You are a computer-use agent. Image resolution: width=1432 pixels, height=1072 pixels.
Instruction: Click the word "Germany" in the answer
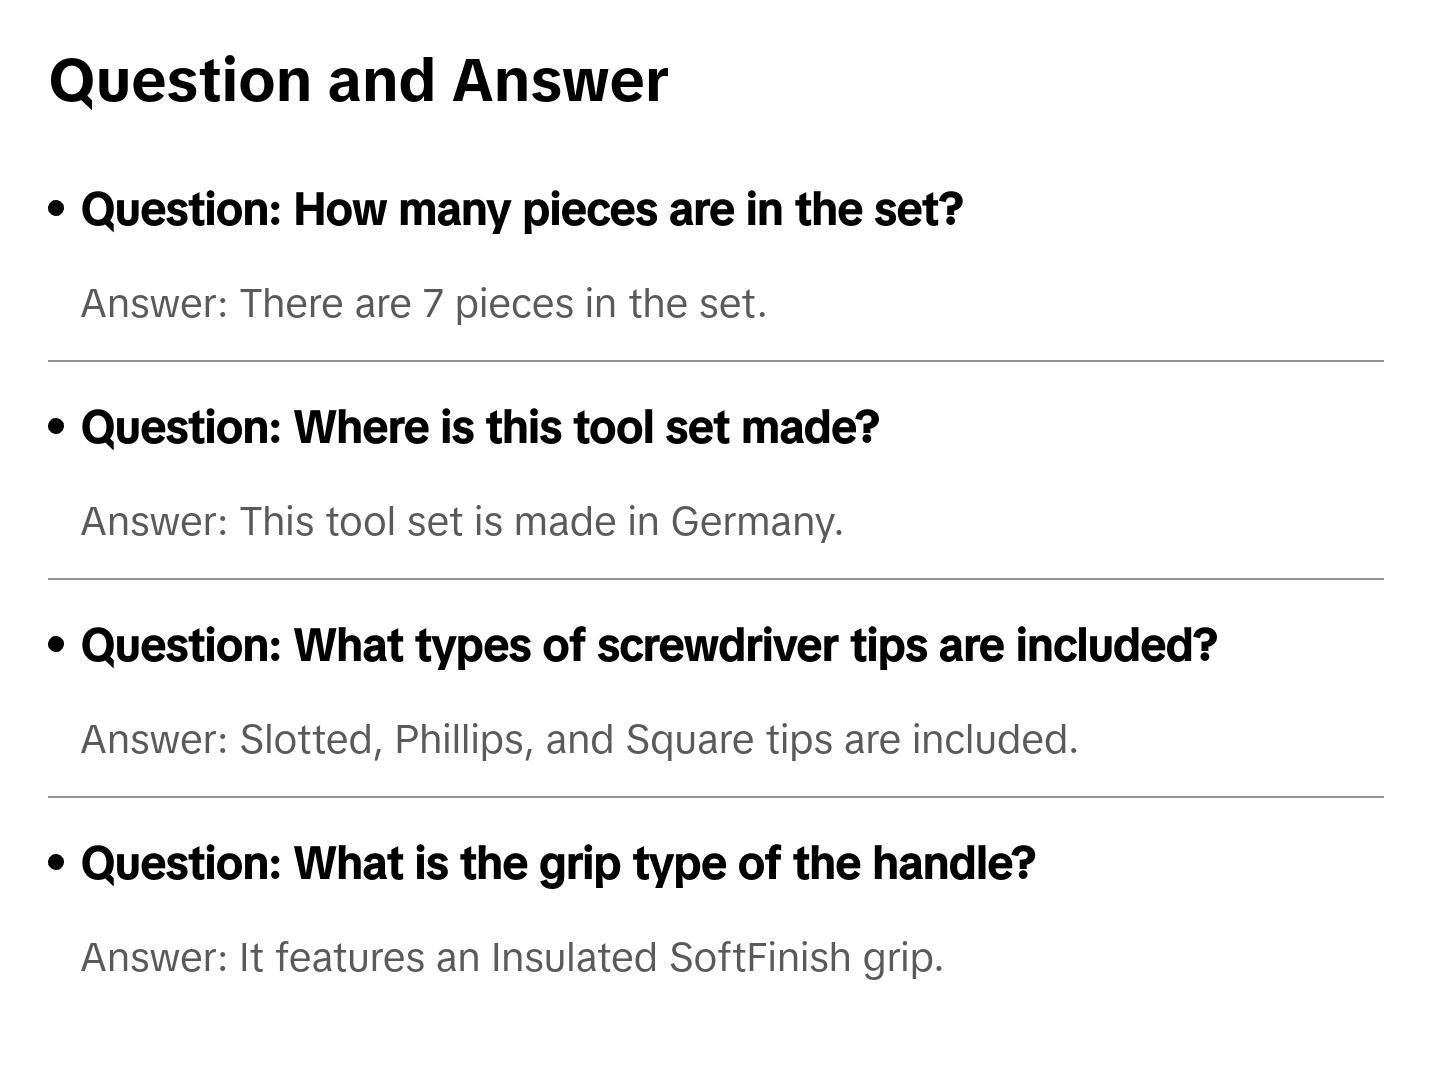click(x=756, y=522)
